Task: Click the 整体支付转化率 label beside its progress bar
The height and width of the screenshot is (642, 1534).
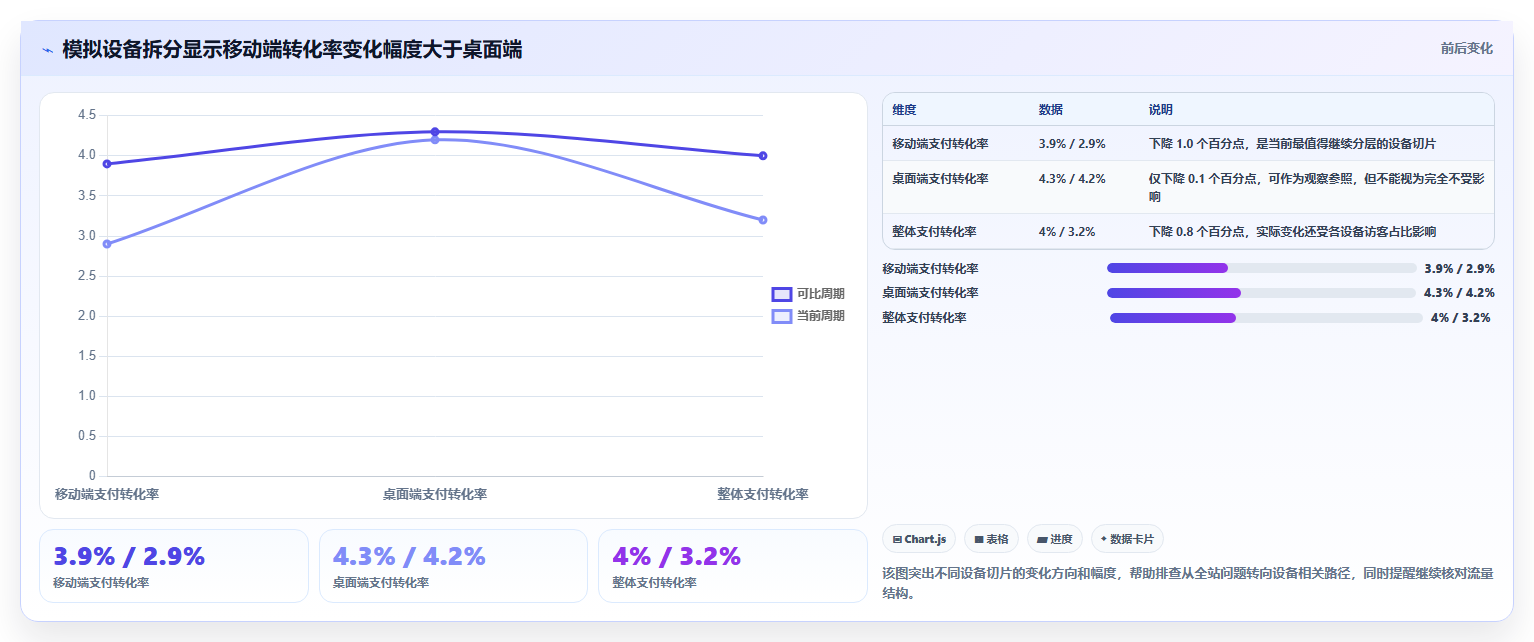Action: coord(925,318)
